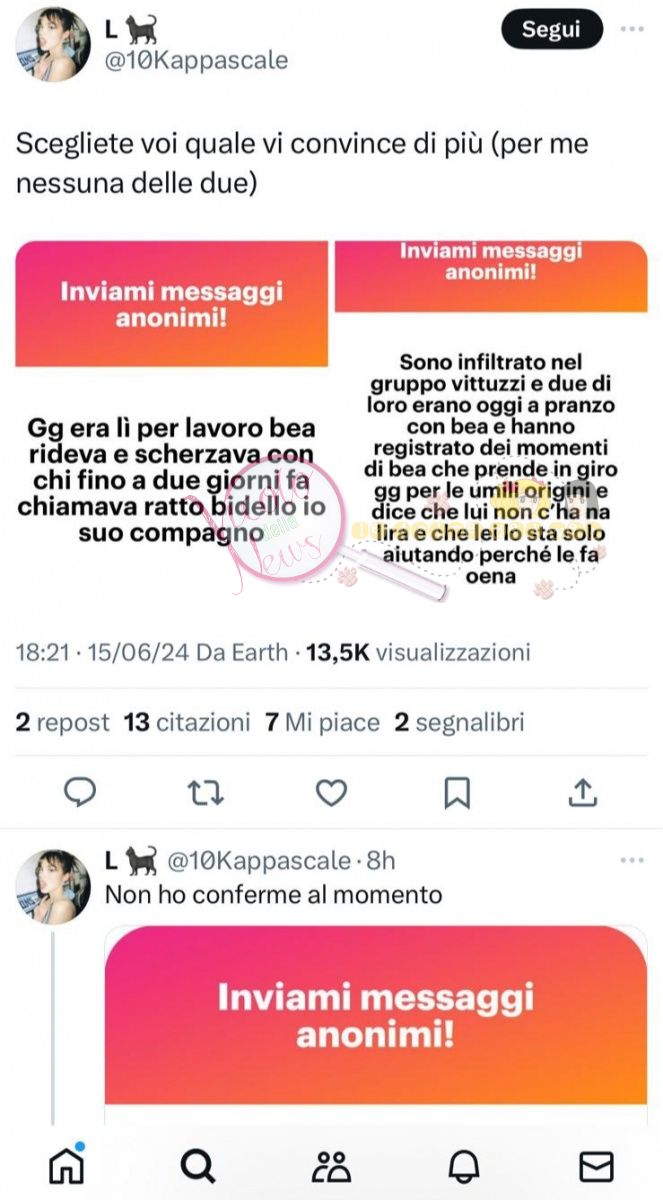
Task: Follow the account with the Segui button
Action: (552, 30)
